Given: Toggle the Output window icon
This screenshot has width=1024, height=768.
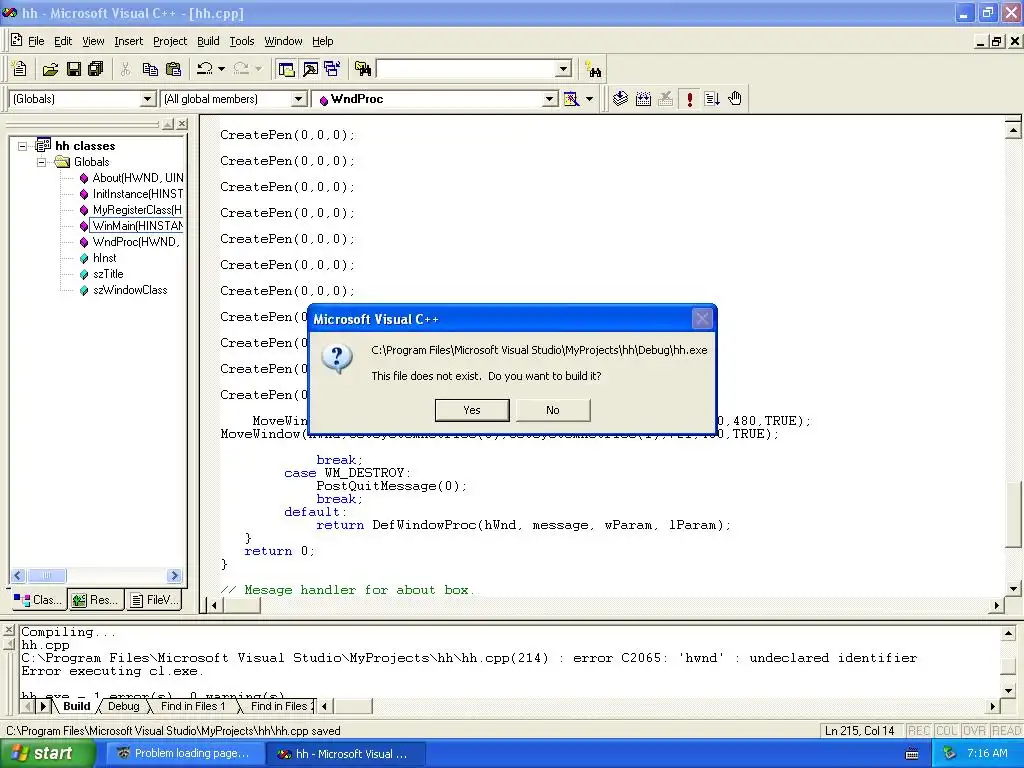Looking at the screenshot, I should [x=310, y=69].
